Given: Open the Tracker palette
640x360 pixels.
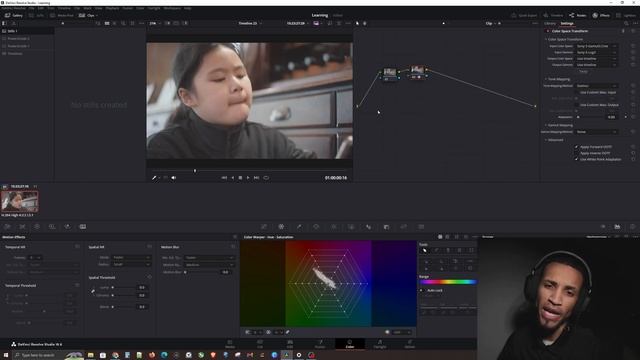Looking at the screenshot, I should [x=333, y=227].
